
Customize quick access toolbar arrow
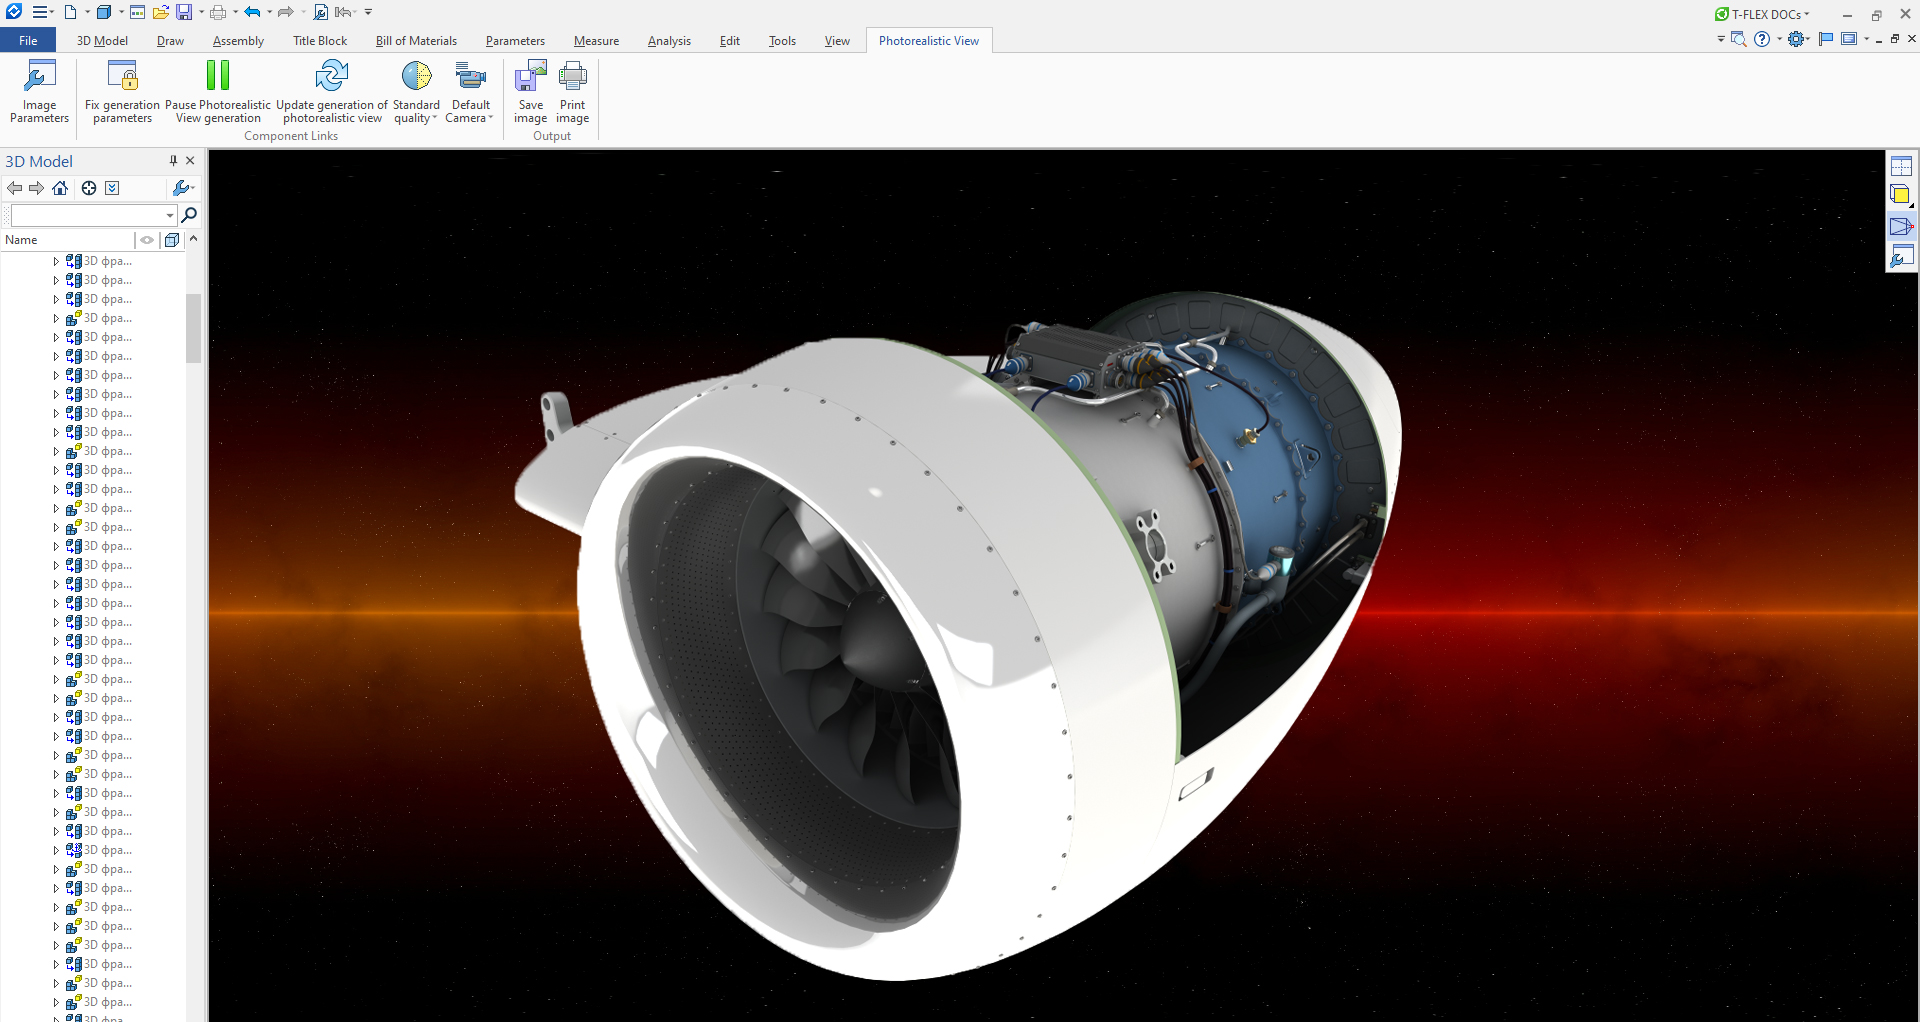(x=368, y=12)
